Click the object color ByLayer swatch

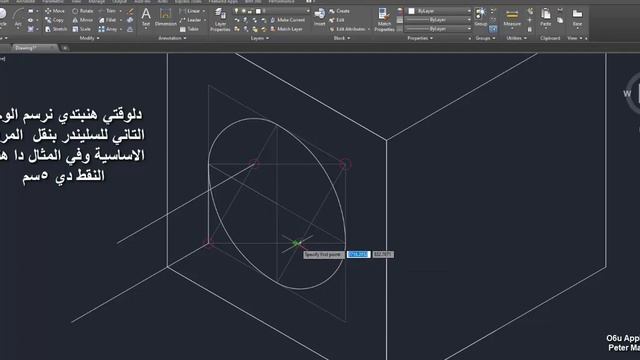point(411,11)
